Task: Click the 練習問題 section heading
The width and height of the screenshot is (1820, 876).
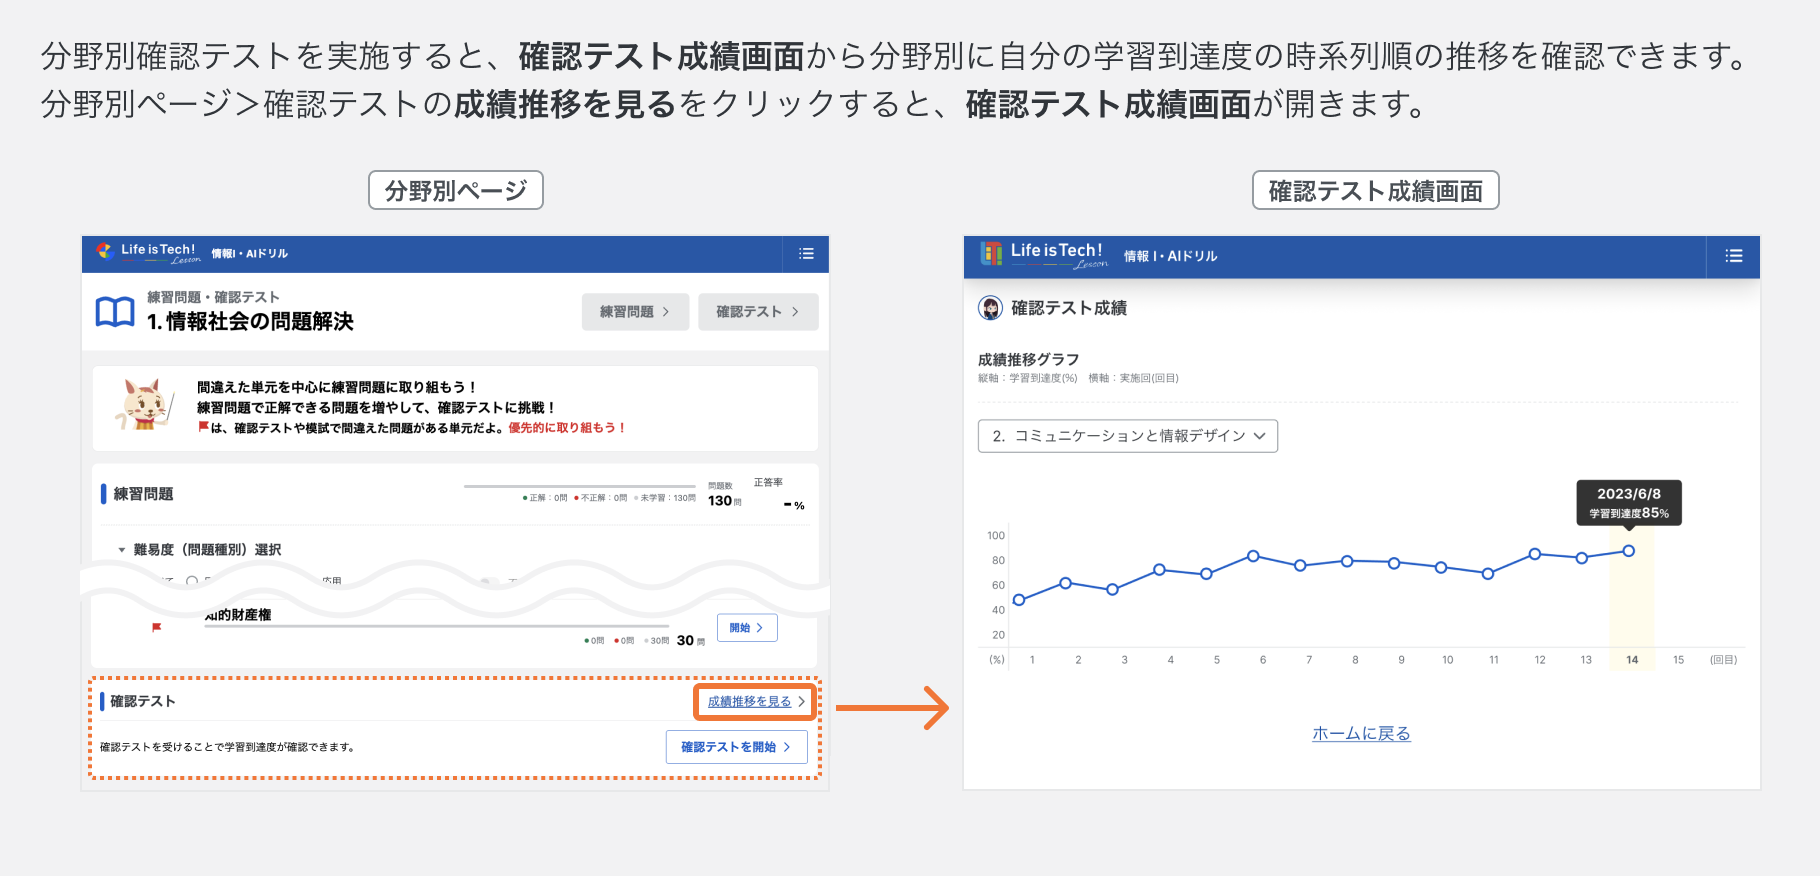Action: pyautogui.click(x=143, y=494)
